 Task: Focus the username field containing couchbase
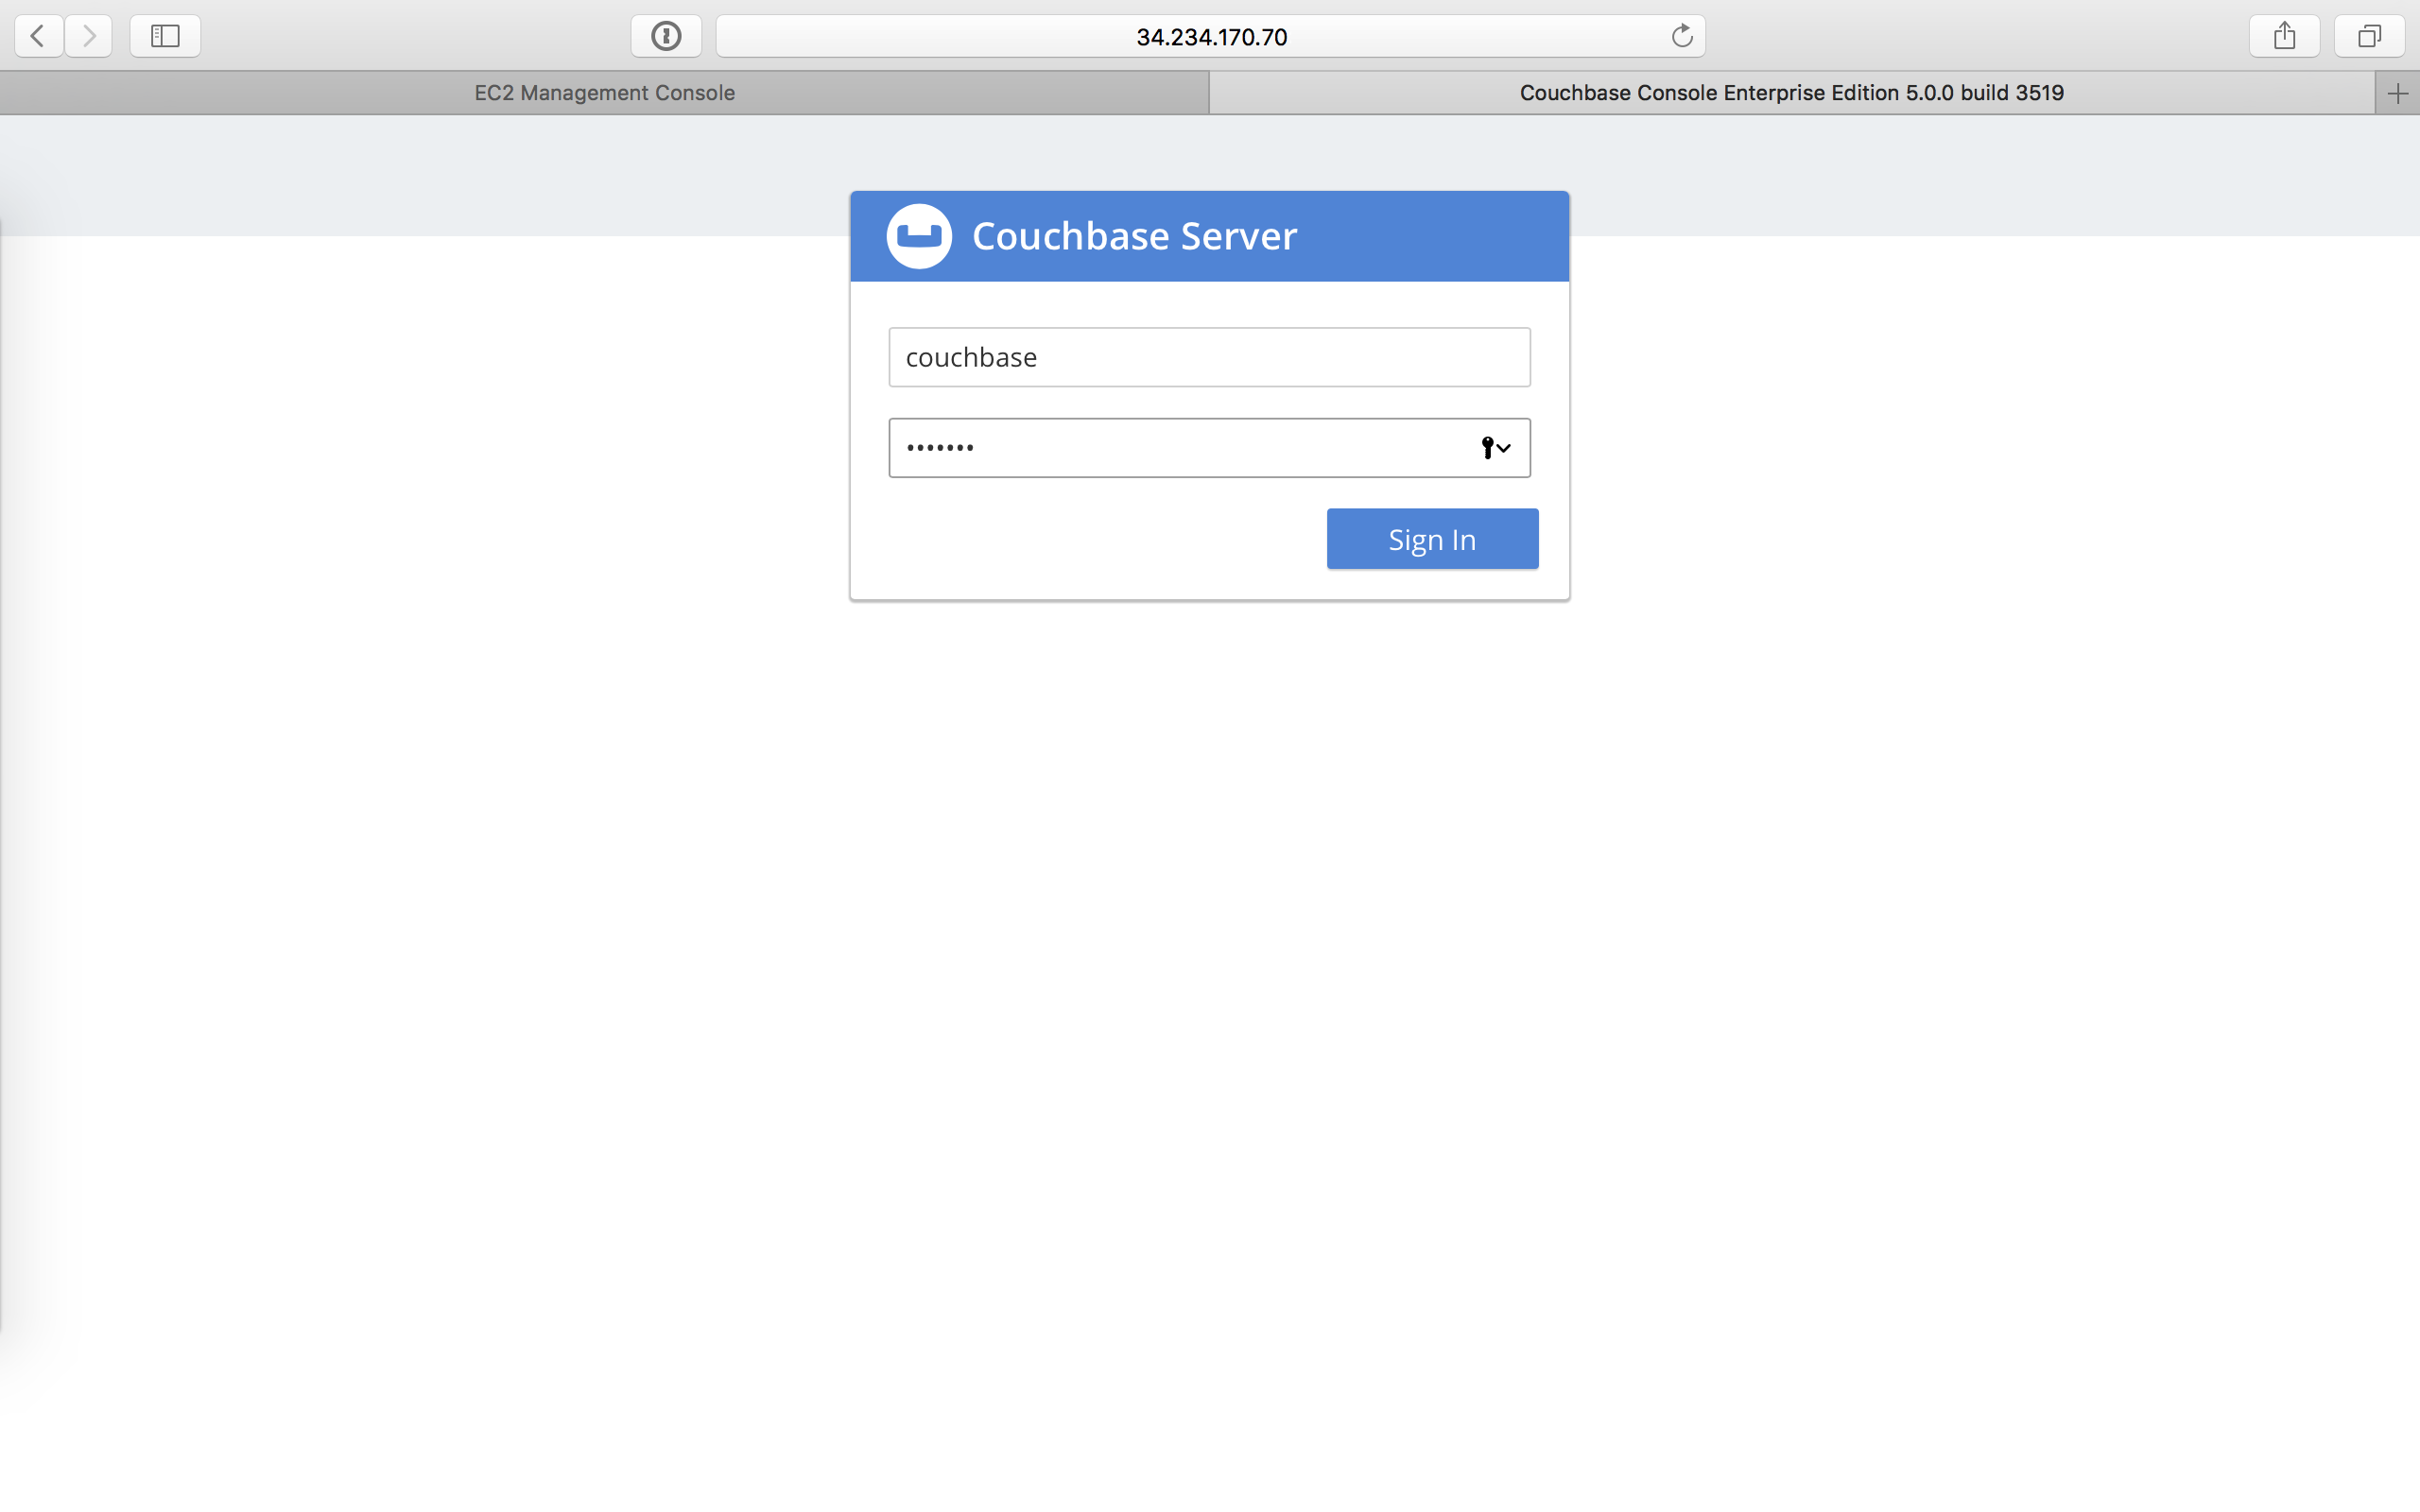1209,357
